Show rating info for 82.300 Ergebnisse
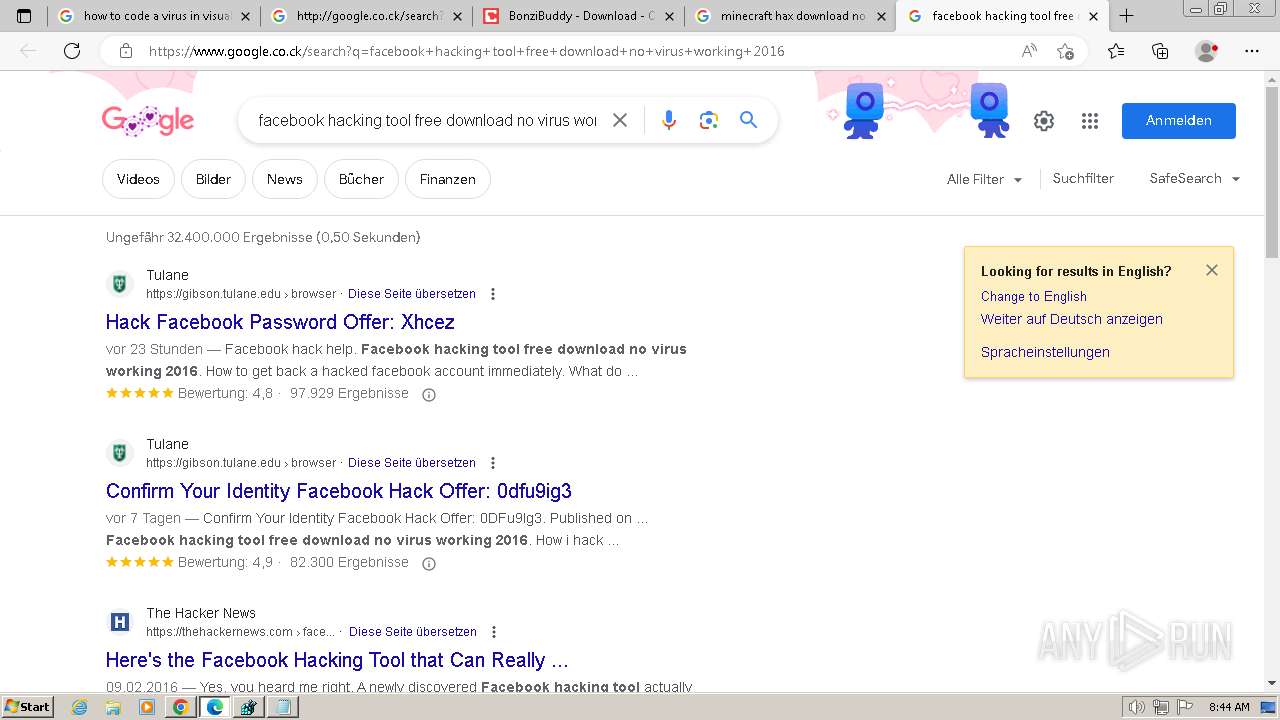 [429, 563]
